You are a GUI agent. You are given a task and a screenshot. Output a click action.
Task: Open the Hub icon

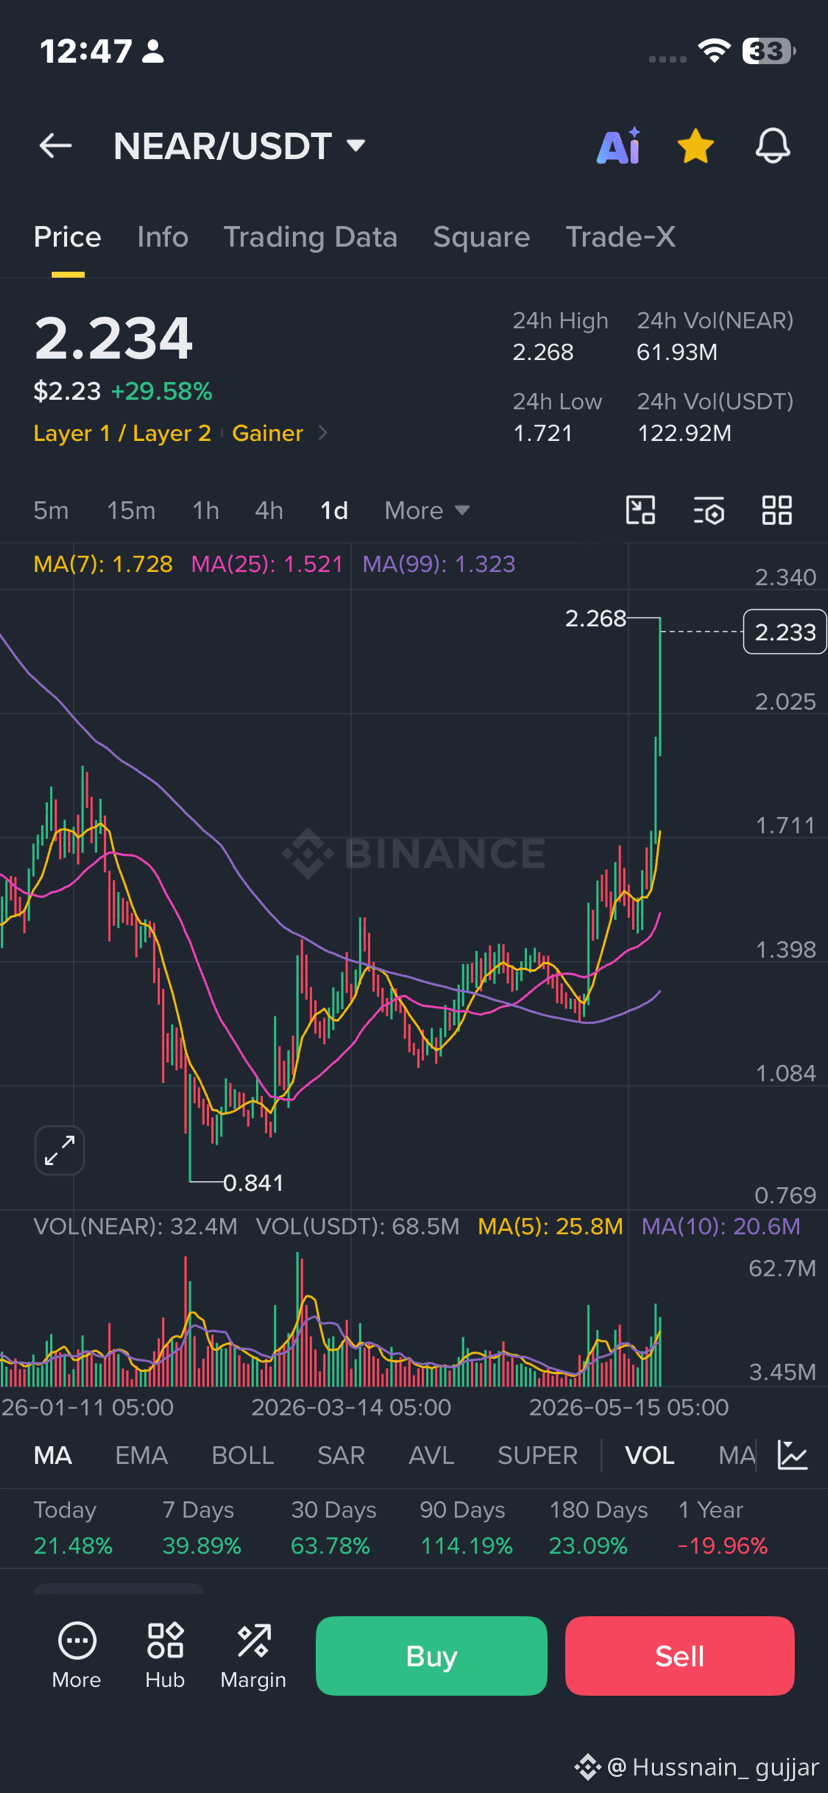coord(165,1656)
